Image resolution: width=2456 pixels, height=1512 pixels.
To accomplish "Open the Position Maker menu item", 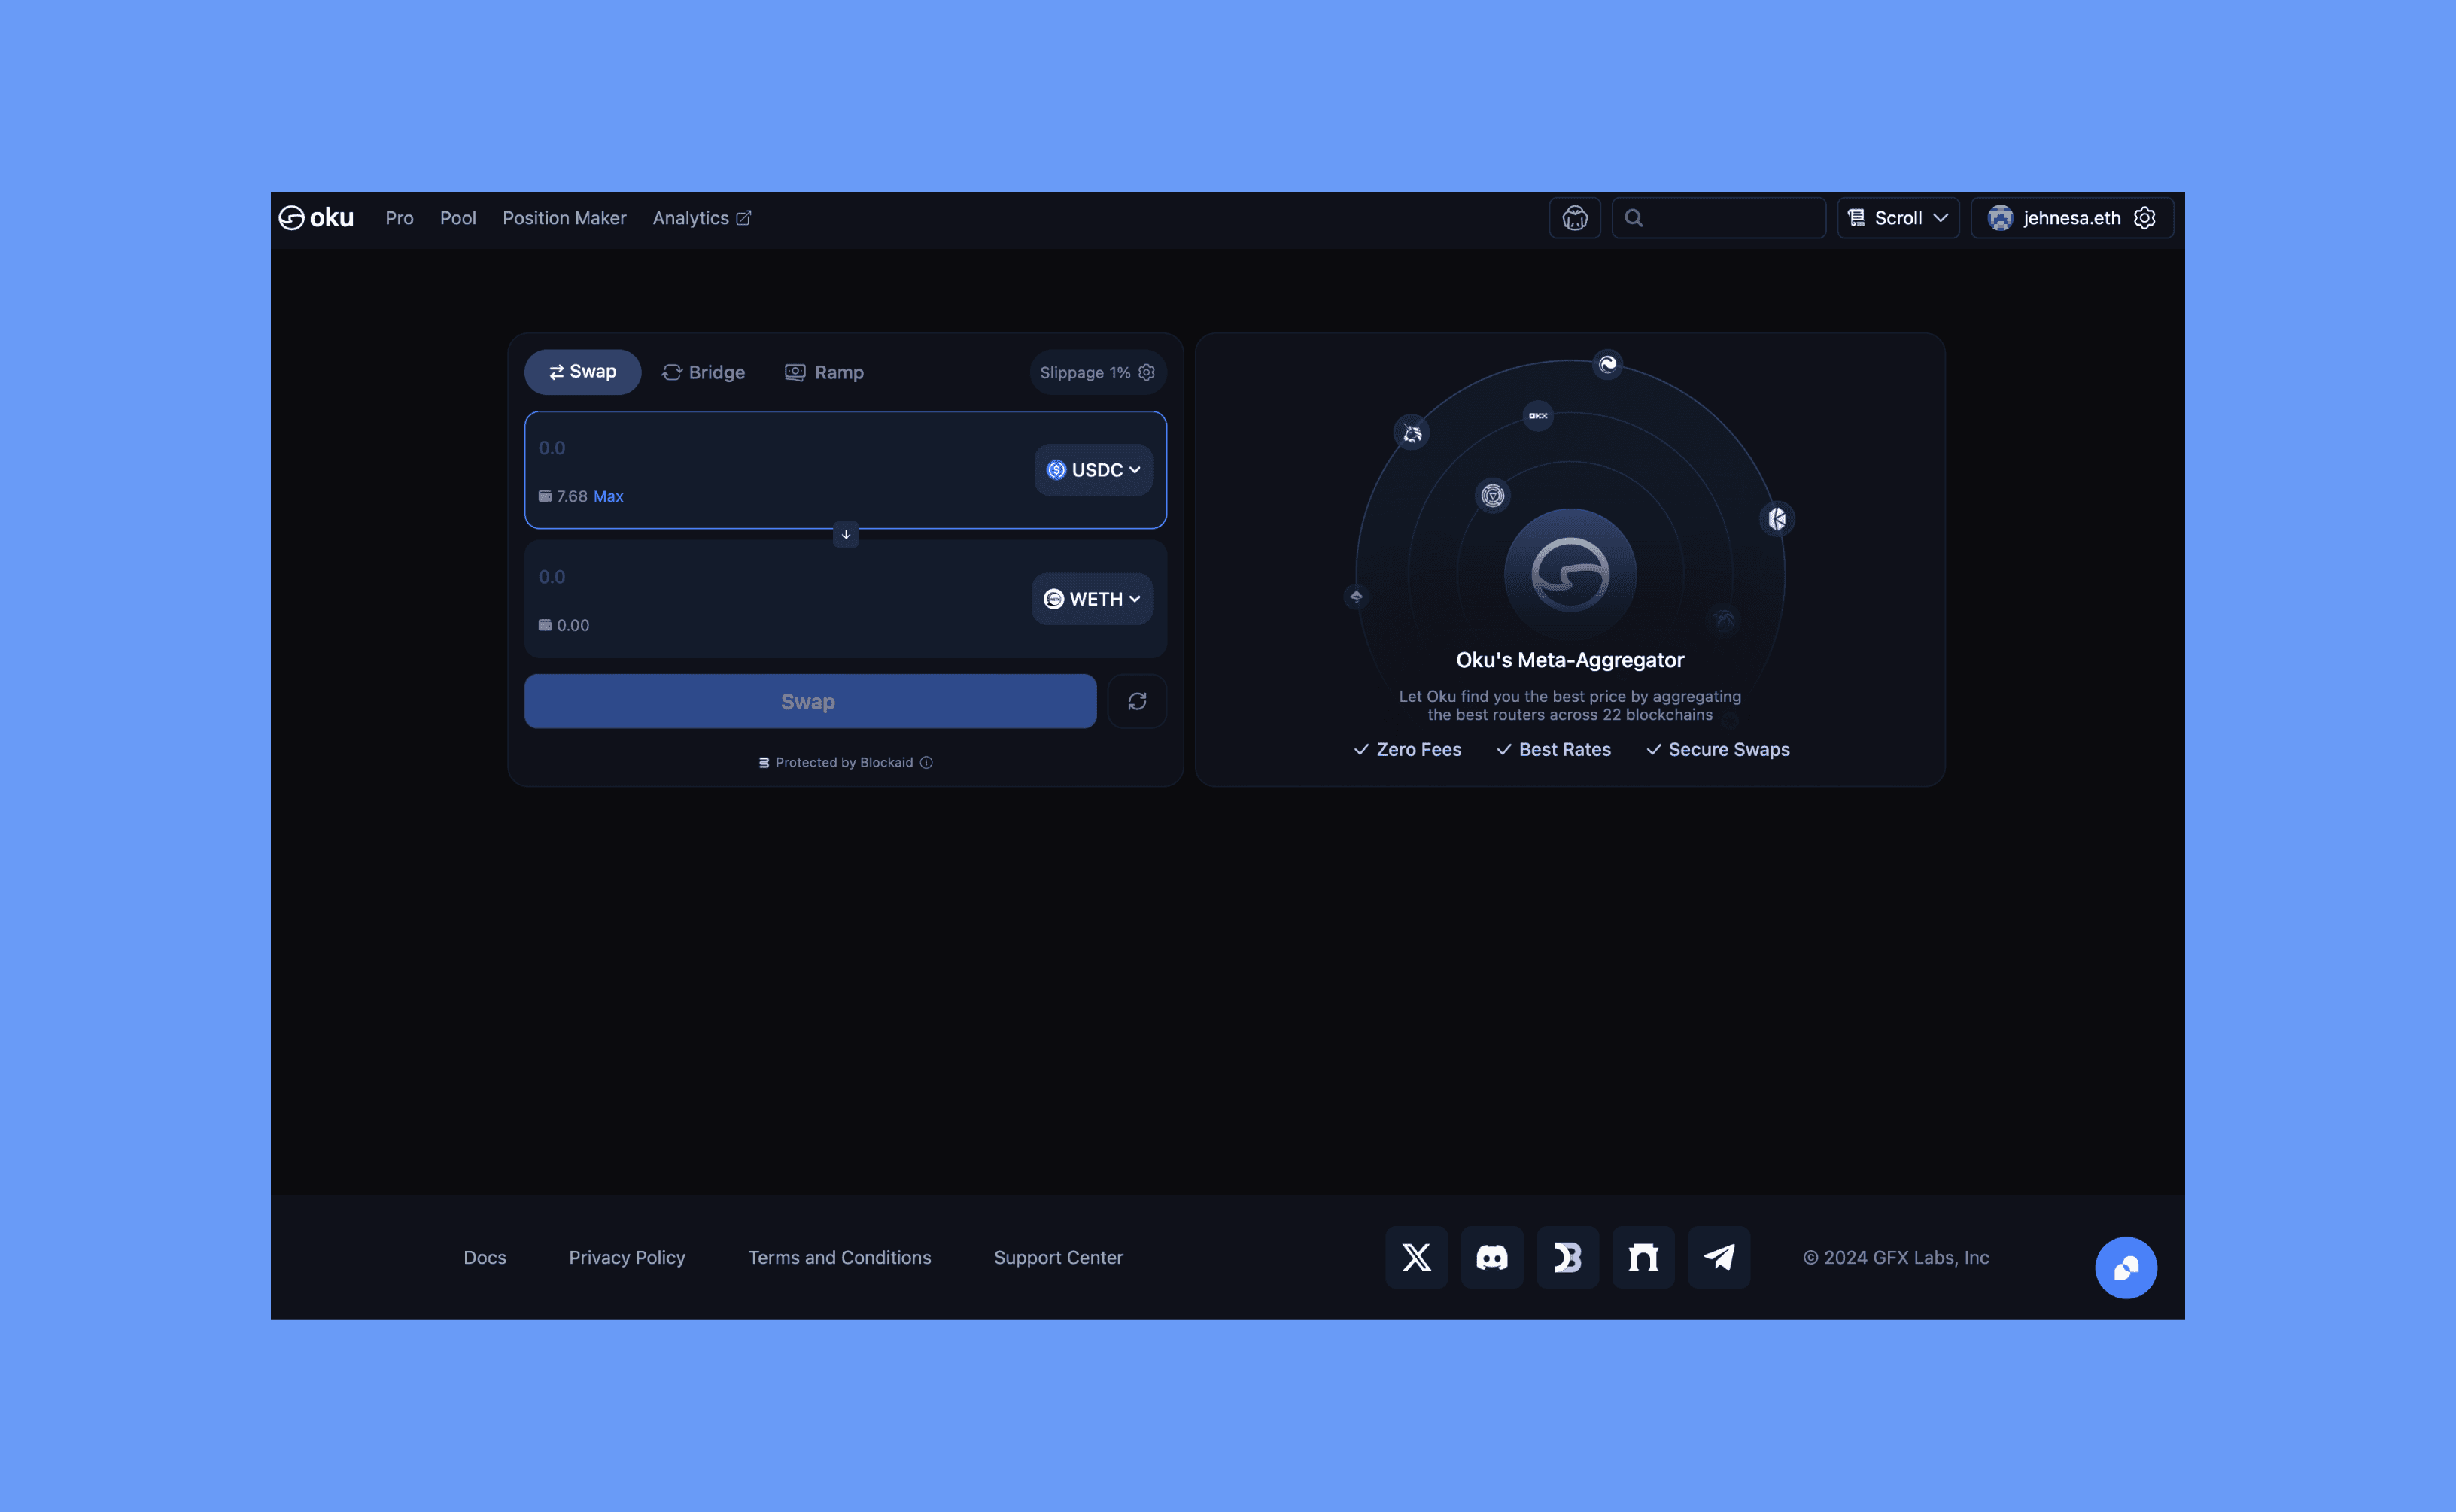I will point(564,218).
